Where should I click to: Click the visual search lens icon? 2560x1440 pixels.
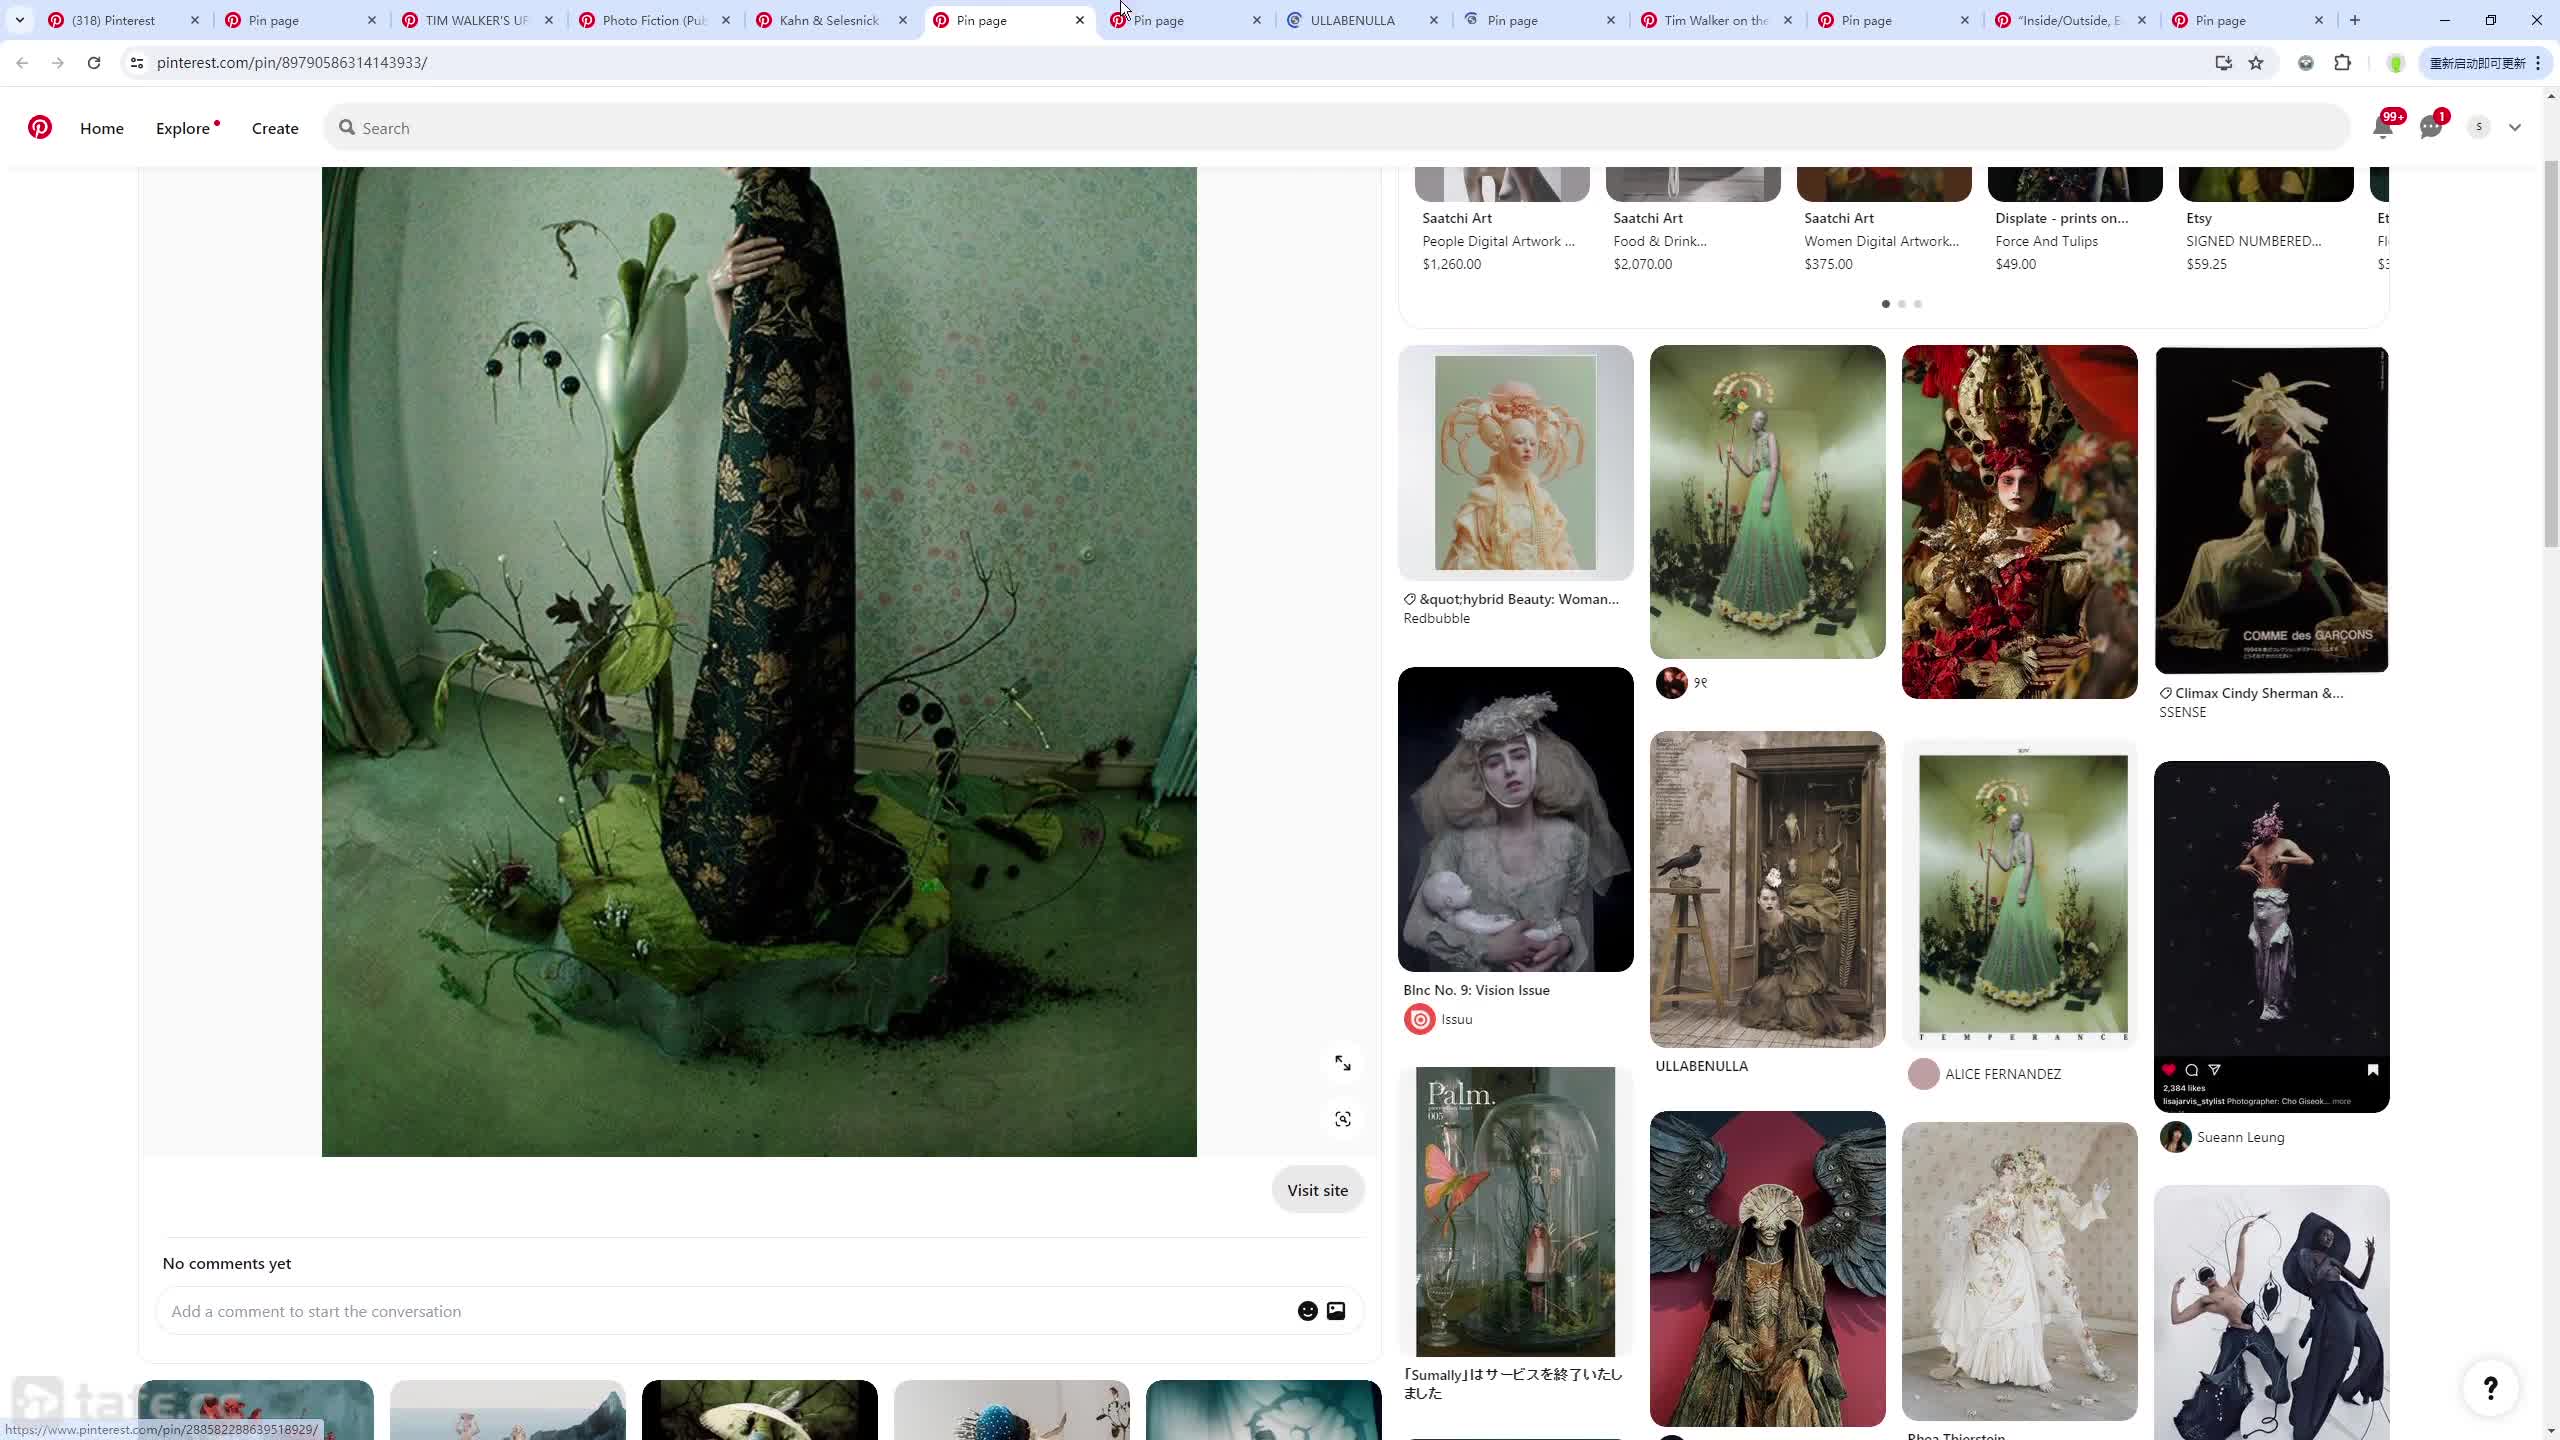pos(1342,1119)
